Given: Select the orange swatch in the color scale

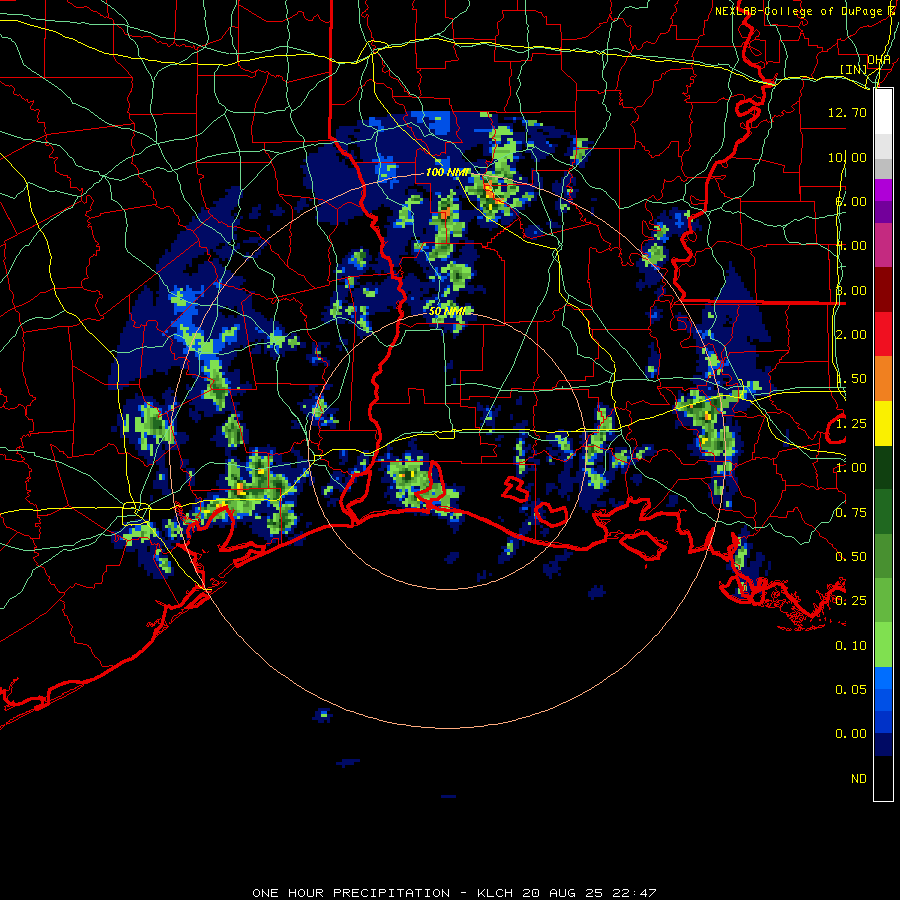Looking at the screenshot, I should (x=883, y=379).
